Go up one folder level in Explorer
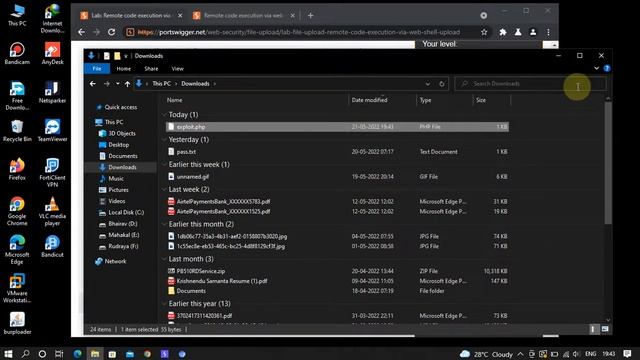Image resolution: width=640 pixels, height=360 pixels. tap(127, 84)
